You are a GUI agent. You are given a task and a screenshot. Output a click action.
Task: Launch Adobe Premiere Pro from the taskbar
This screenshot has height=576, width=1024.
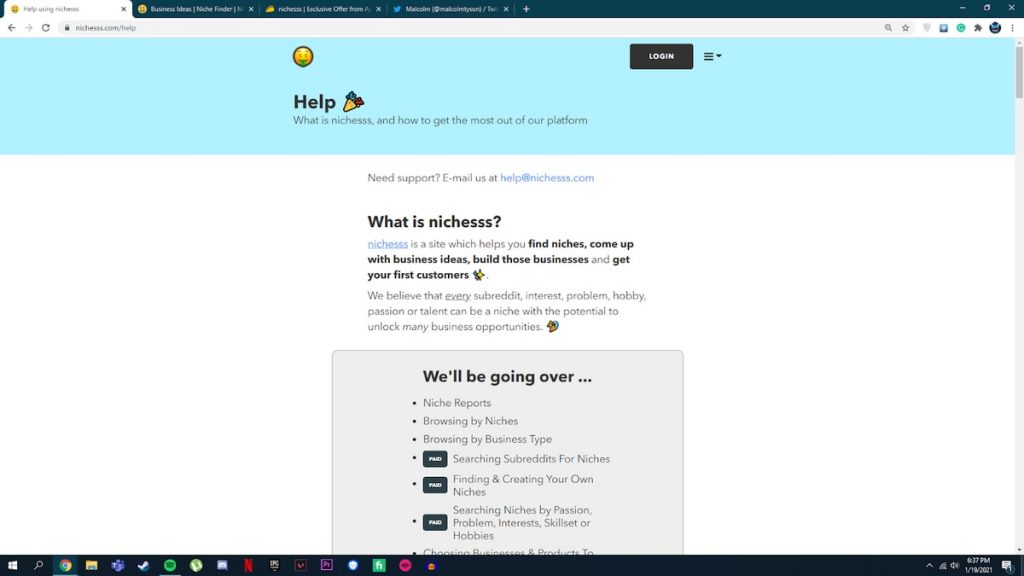tap(327, 566)
